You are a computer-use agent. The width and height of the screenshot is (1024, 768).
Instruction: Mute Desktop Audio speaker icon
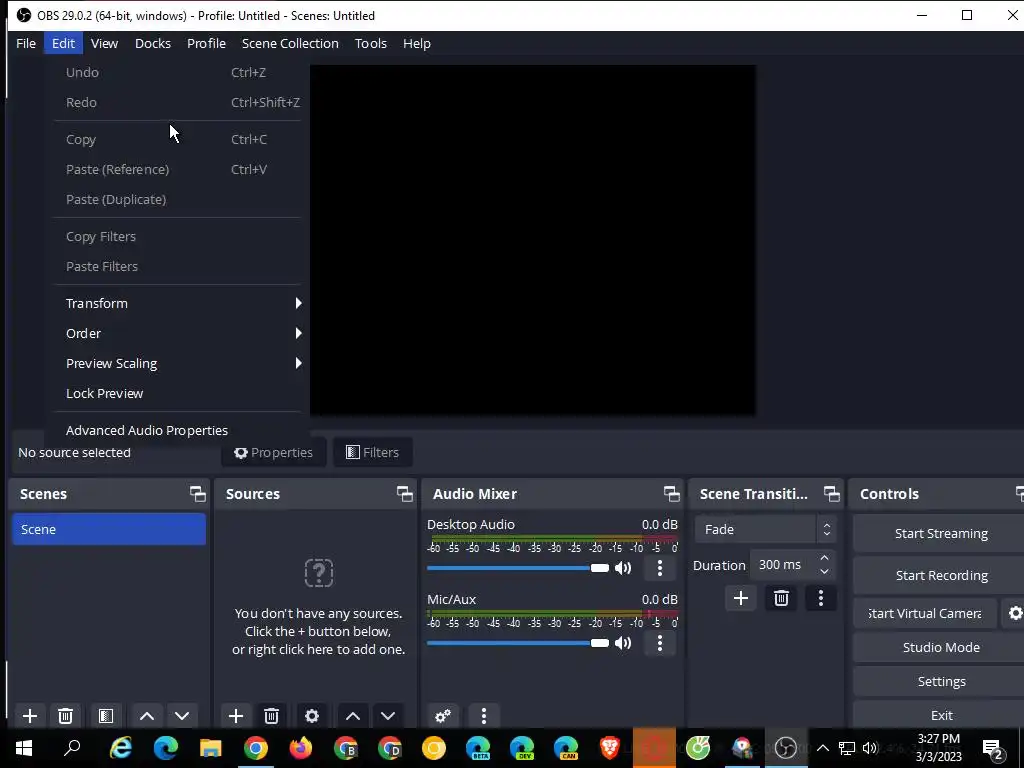[623, 568]
